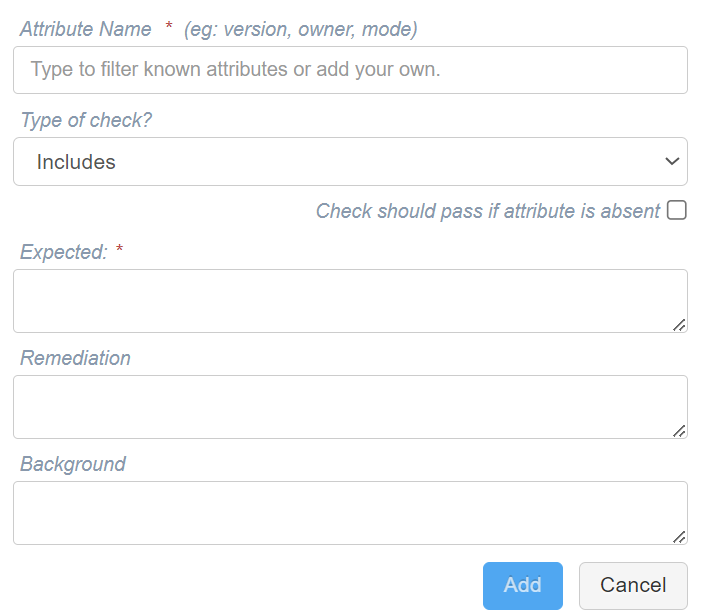Screen dimensions: 703x616
Task: Focus the Remediation text area
Action: pyautogui.click(x=350, y=407)
